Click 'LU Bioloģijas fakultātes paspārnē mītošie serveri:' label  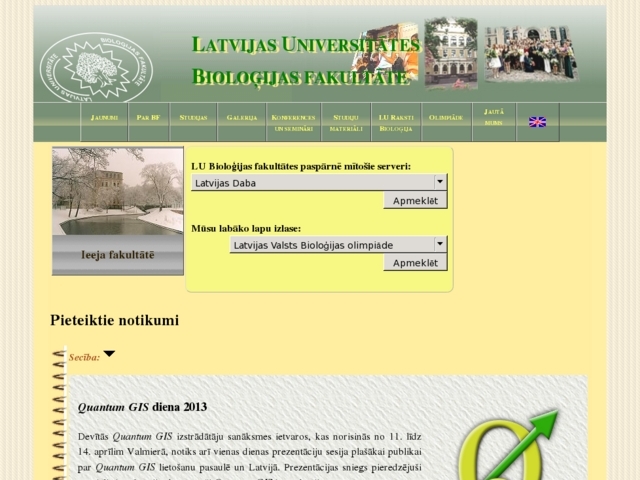click(301, 167)
